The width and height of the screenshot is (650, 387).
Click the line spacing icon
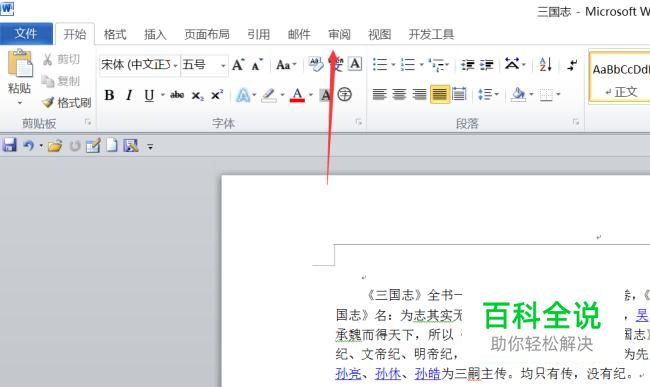click(485, 95)
